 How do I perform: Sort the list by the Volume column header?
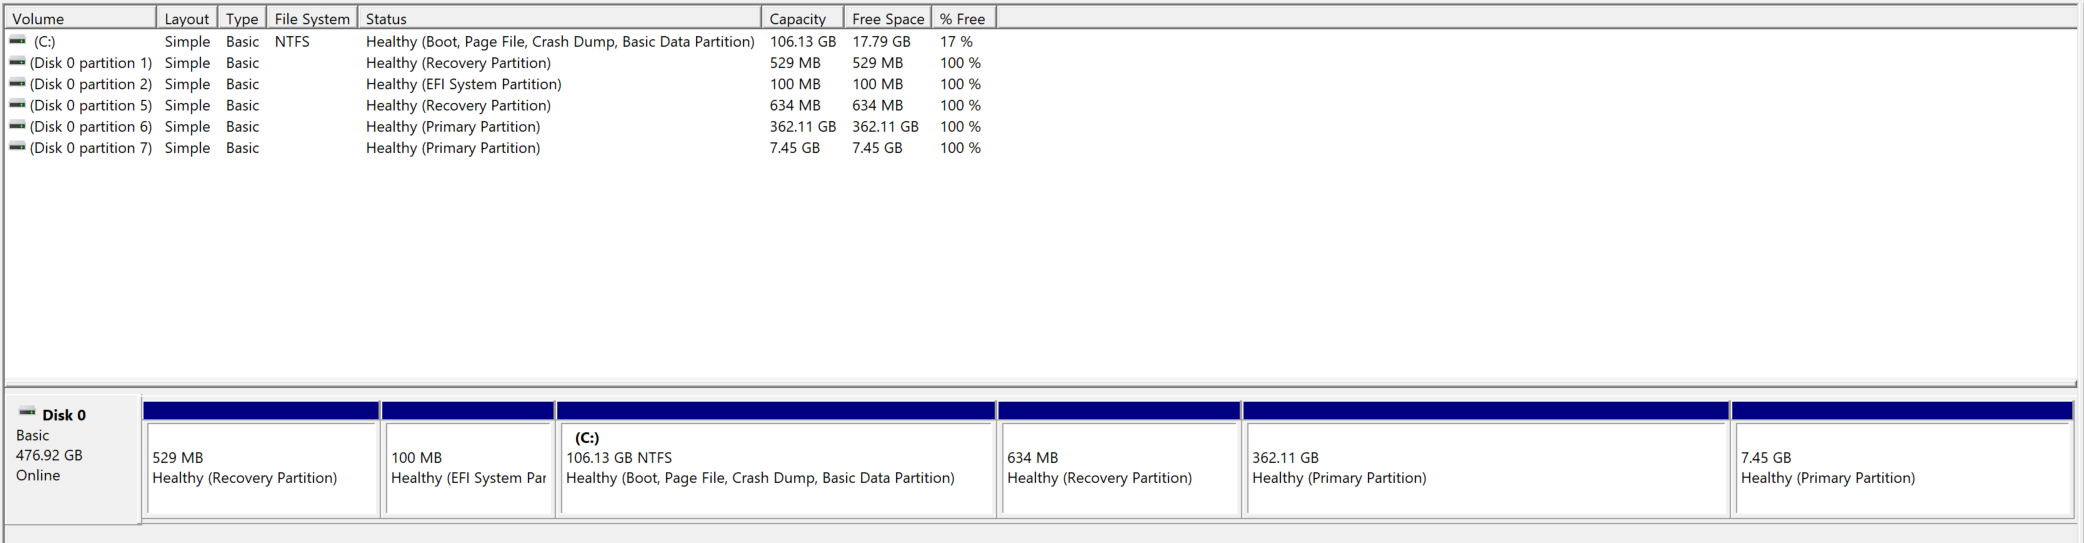(80, 18)
